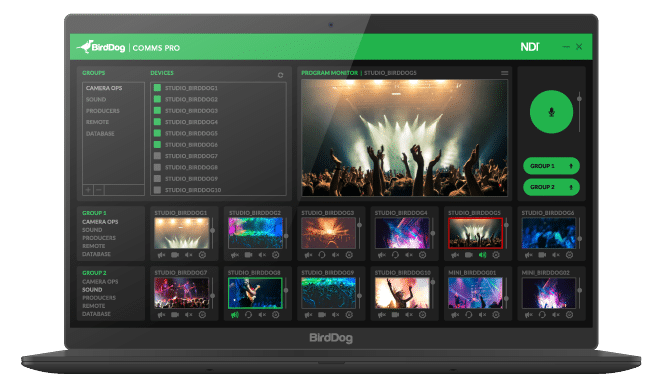Screen dimensions: 663x388
Task: Click the large green microphone talk button
Action: point(551,112)
